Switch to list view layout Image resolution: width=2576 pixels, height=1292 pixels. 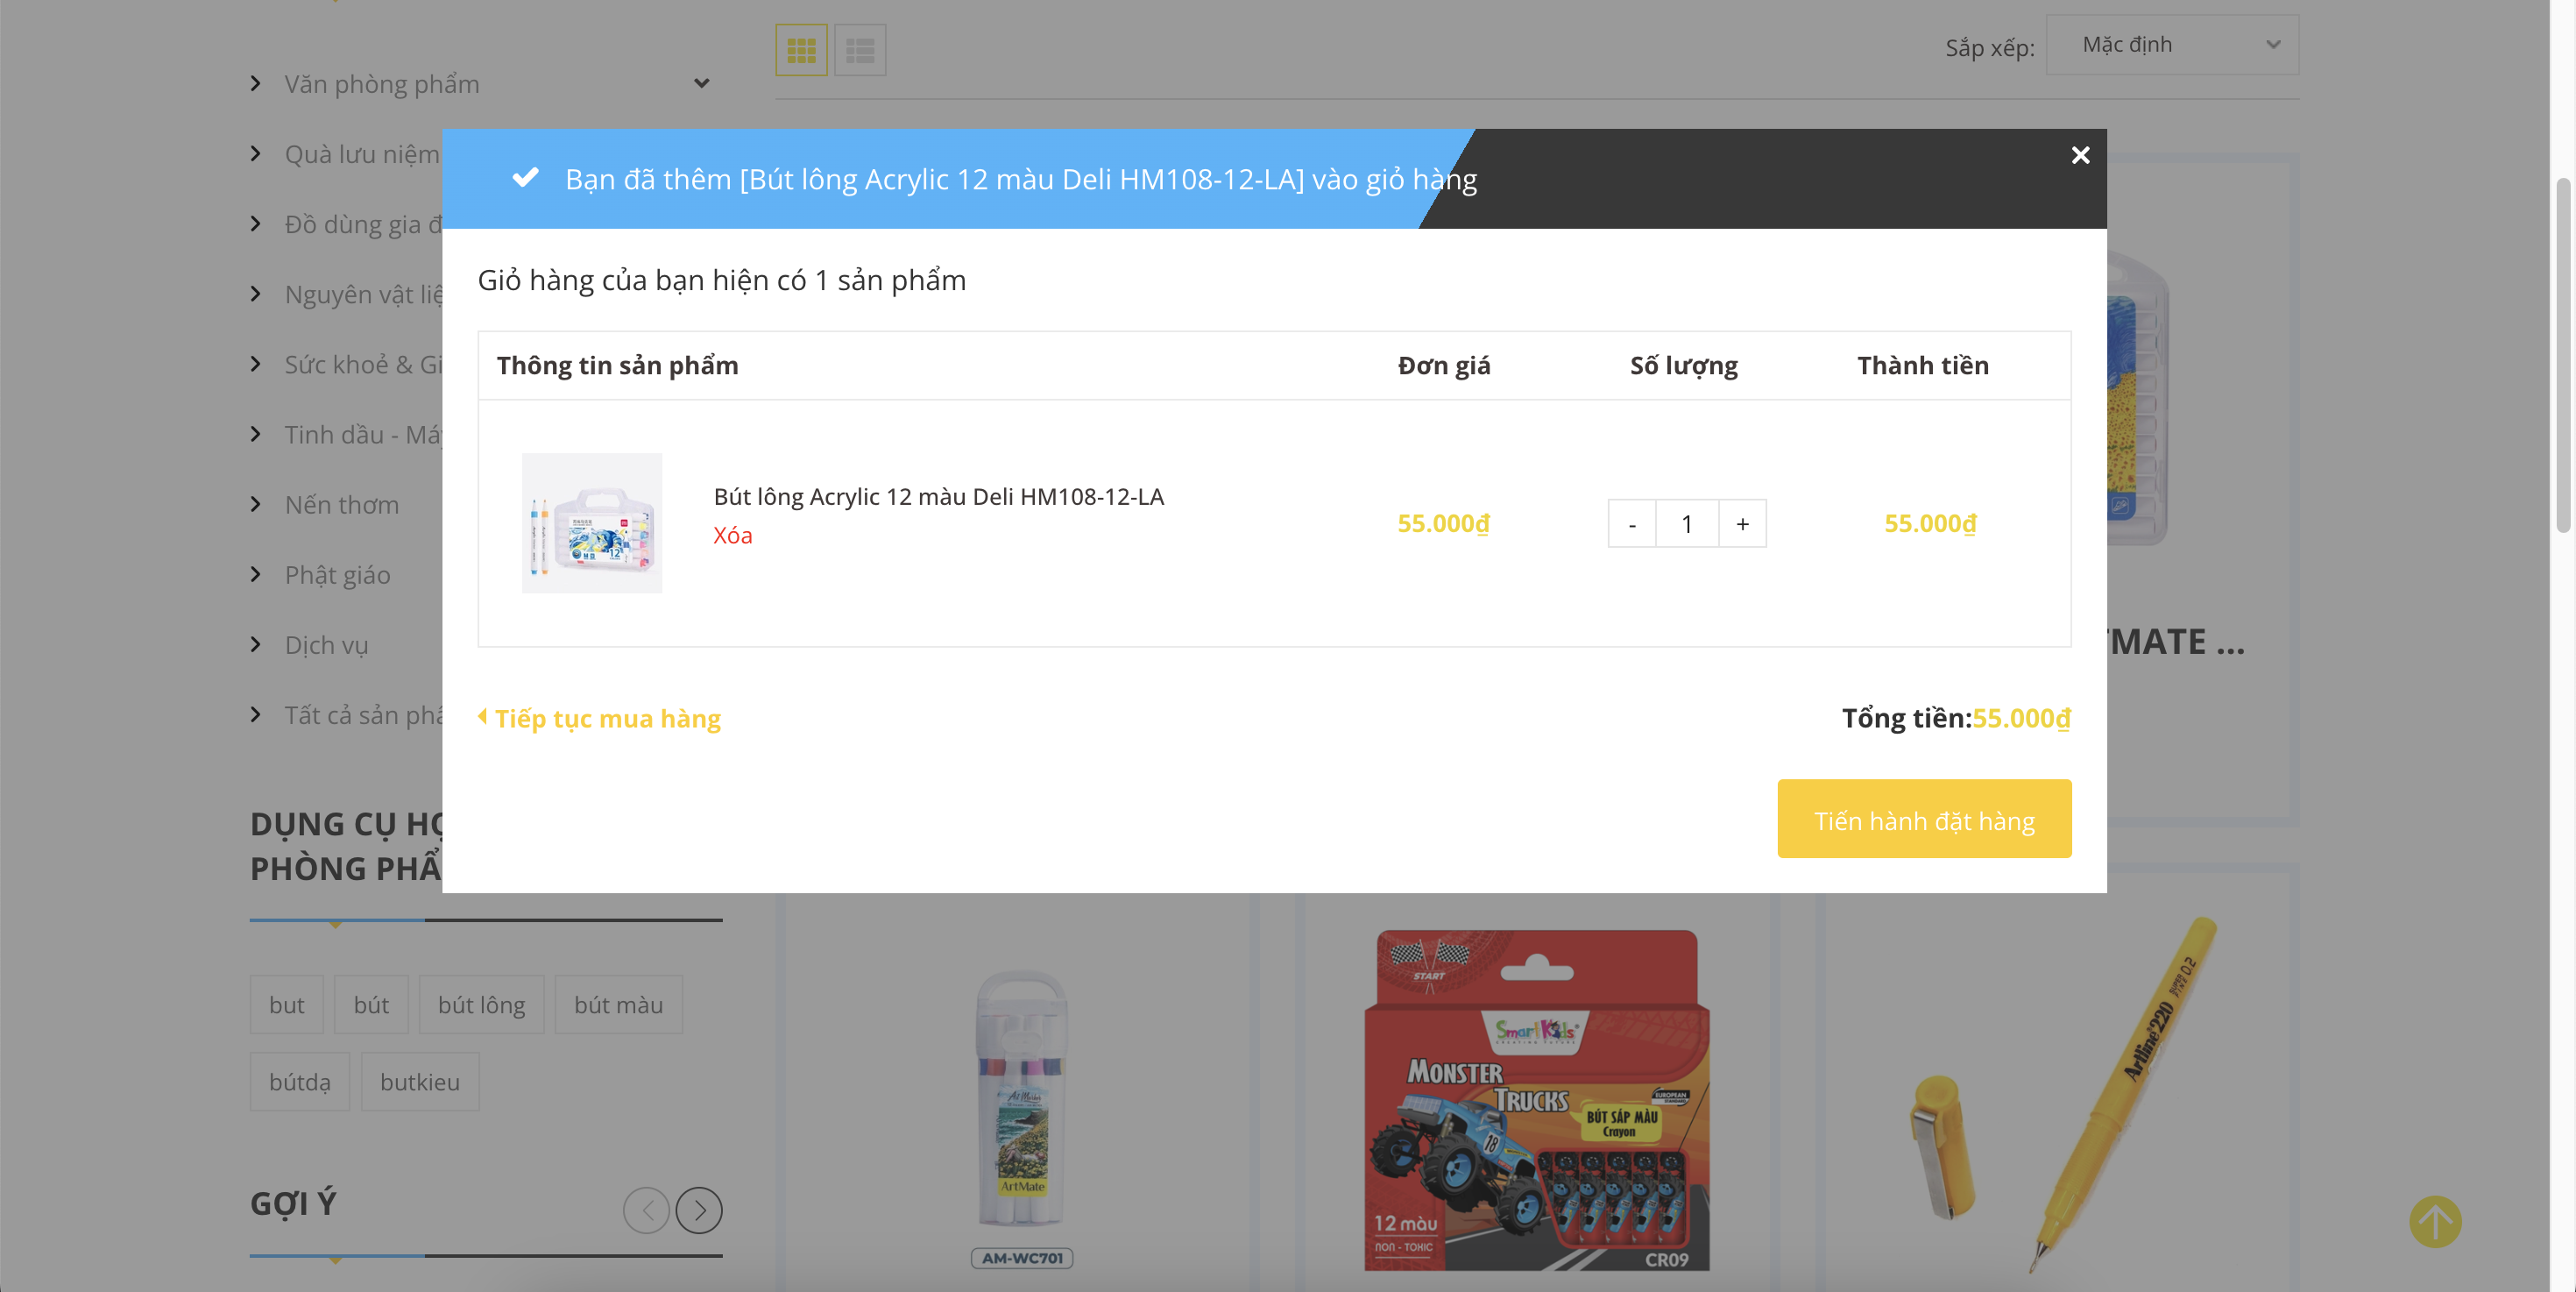coord(860,50)
